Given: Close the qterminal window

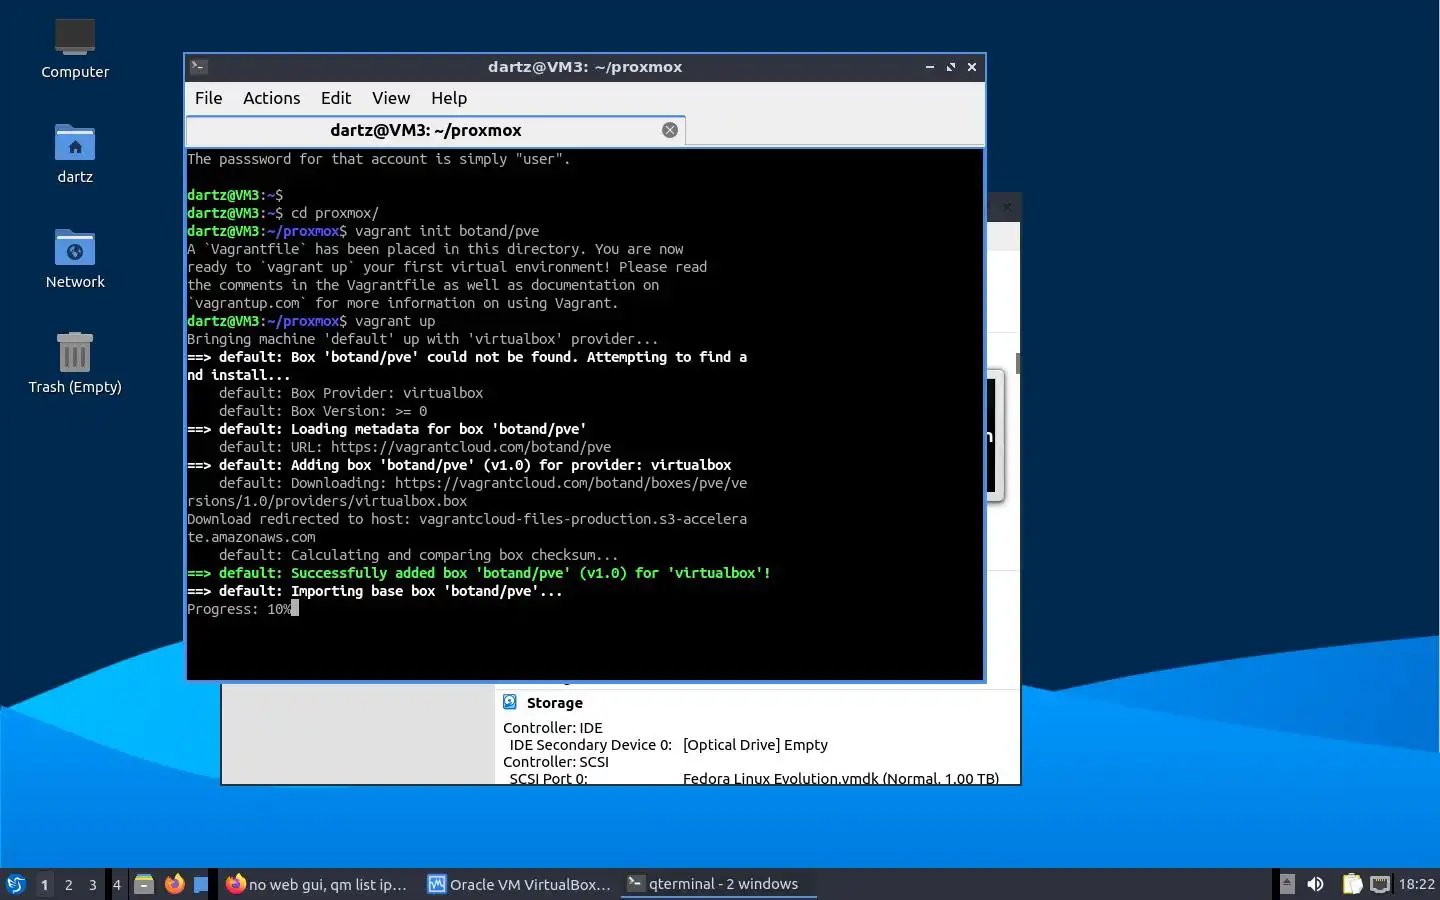Looking at the screenshot, I should pyautogui.click(x=972, y=67).
